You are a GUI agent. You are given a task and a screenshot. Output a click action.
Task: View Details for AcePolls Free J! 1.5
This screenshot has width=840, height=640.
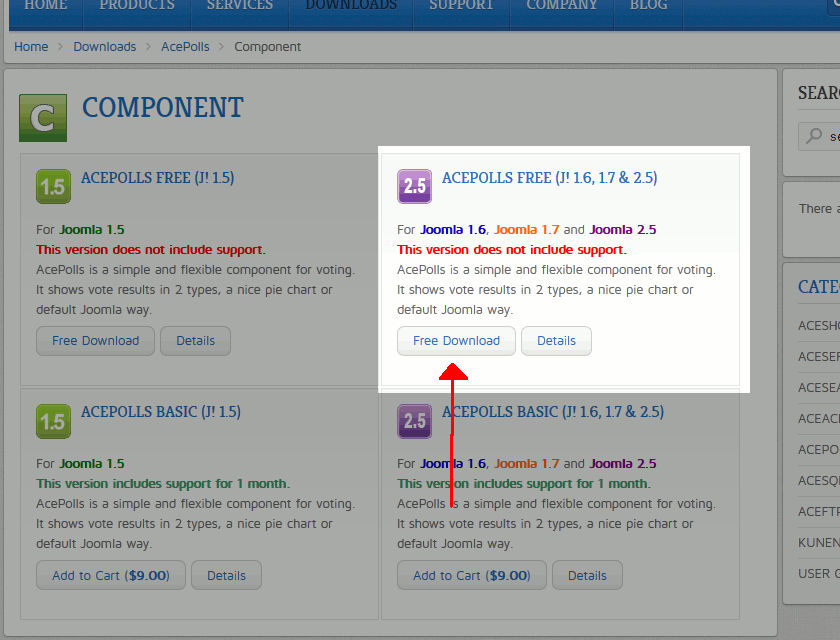(196, 341)
